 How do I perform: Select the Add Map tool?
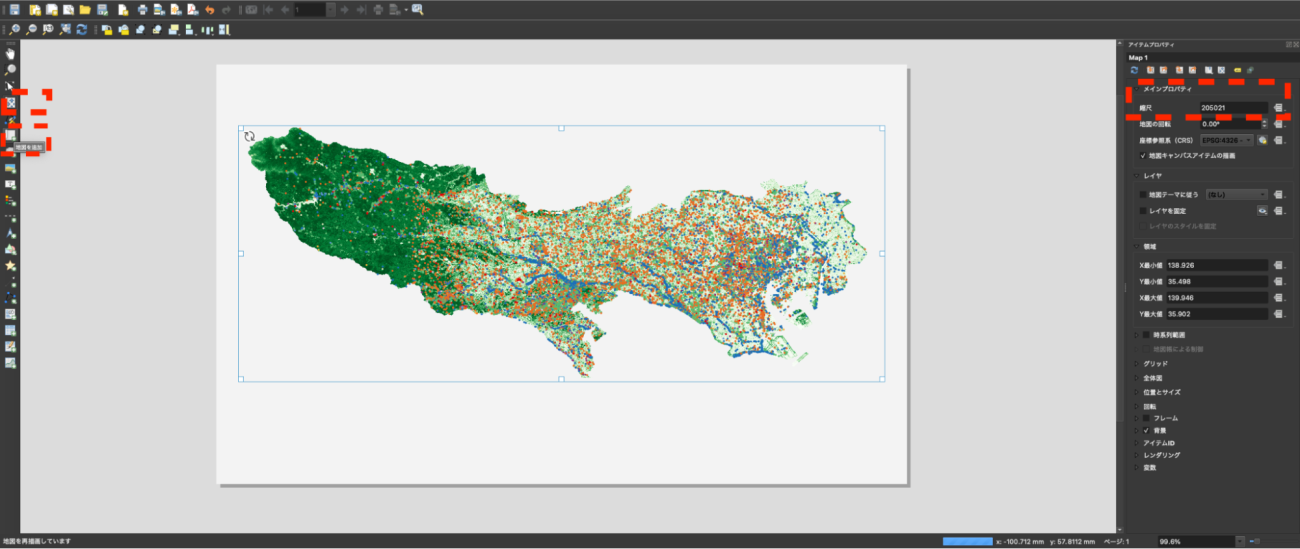pos(11,135)
